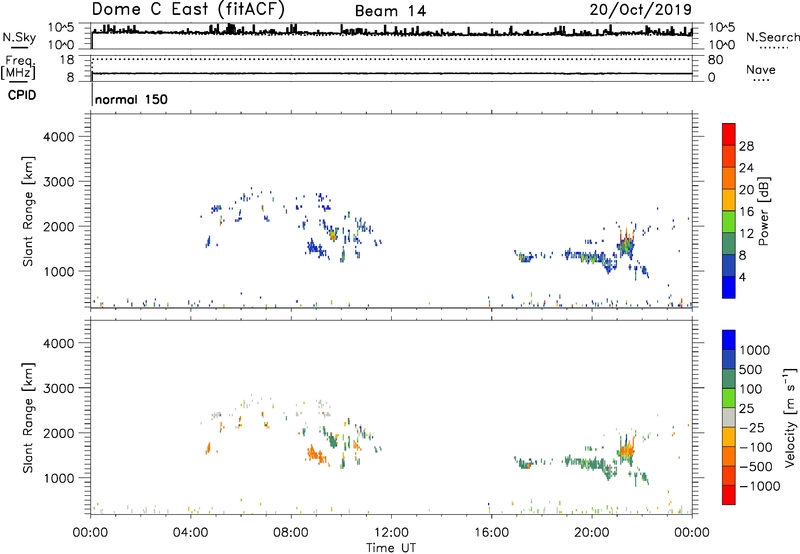Click the 'Slant Range [km]' label of power panel
This screenshot has height=554, width=800.
pos(28,212)
